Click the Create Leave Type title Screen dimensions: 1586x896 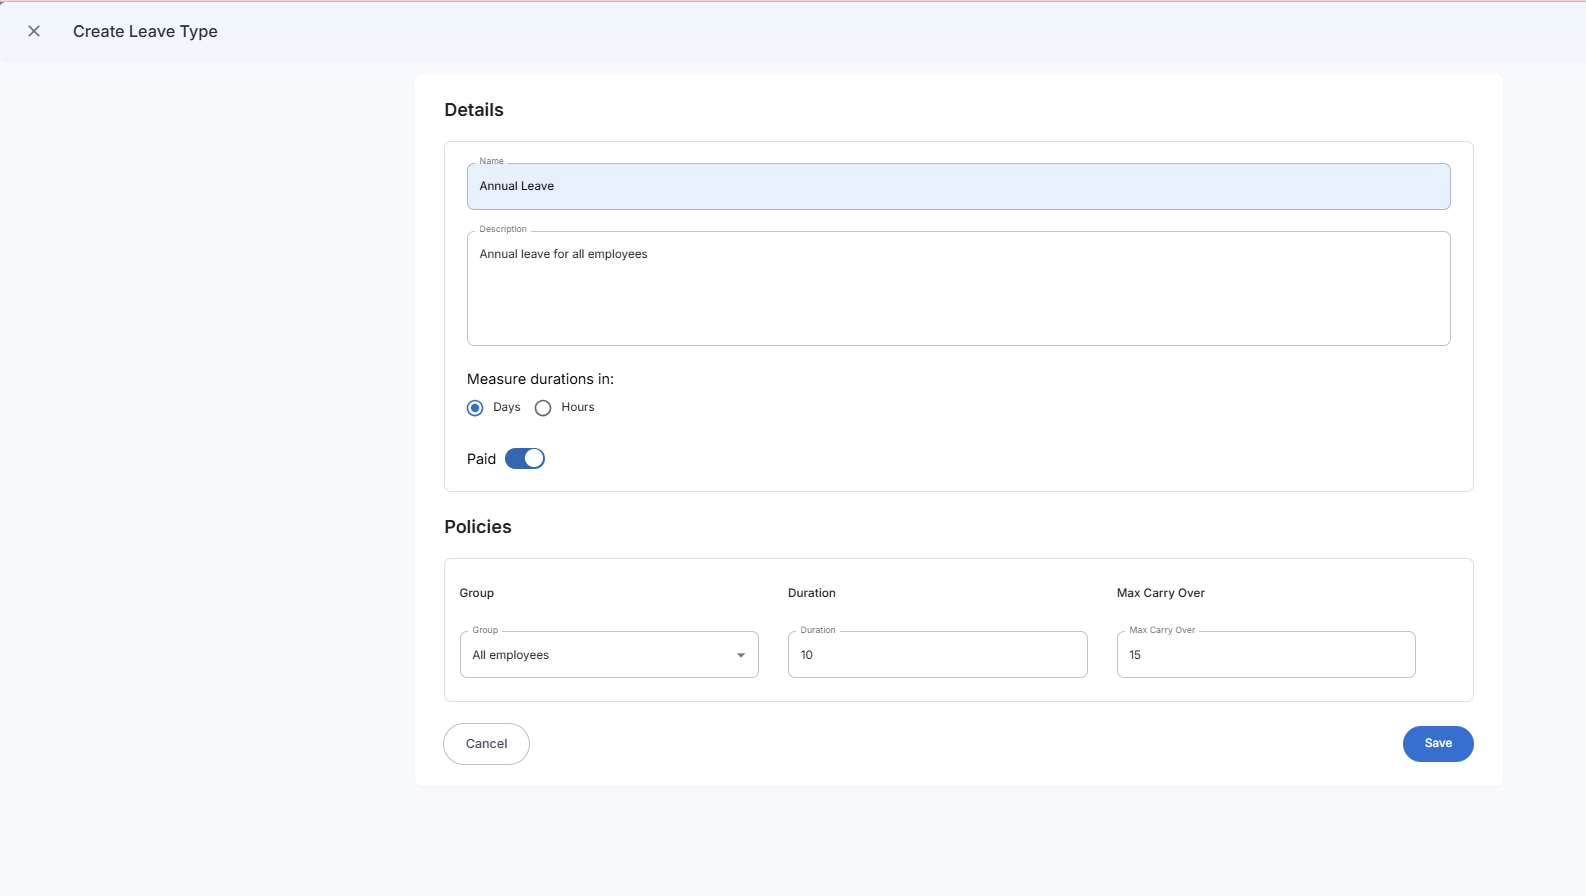pyautogui.click(x=145, y=31)
